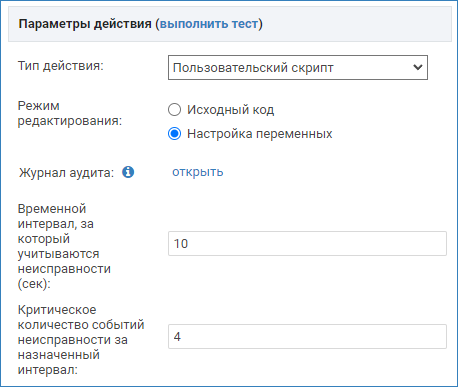This screenshot has height=387, width=458.
Task: Click the Настройка переменных option label text
Action: (260, 134)
